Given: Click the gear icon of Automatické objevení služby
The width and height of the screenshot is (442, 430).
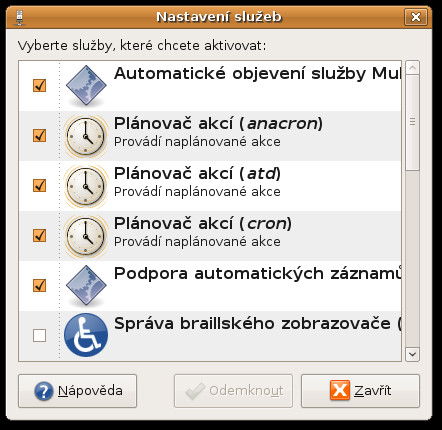Looking at the screenshot, I should tap(86, 86).
